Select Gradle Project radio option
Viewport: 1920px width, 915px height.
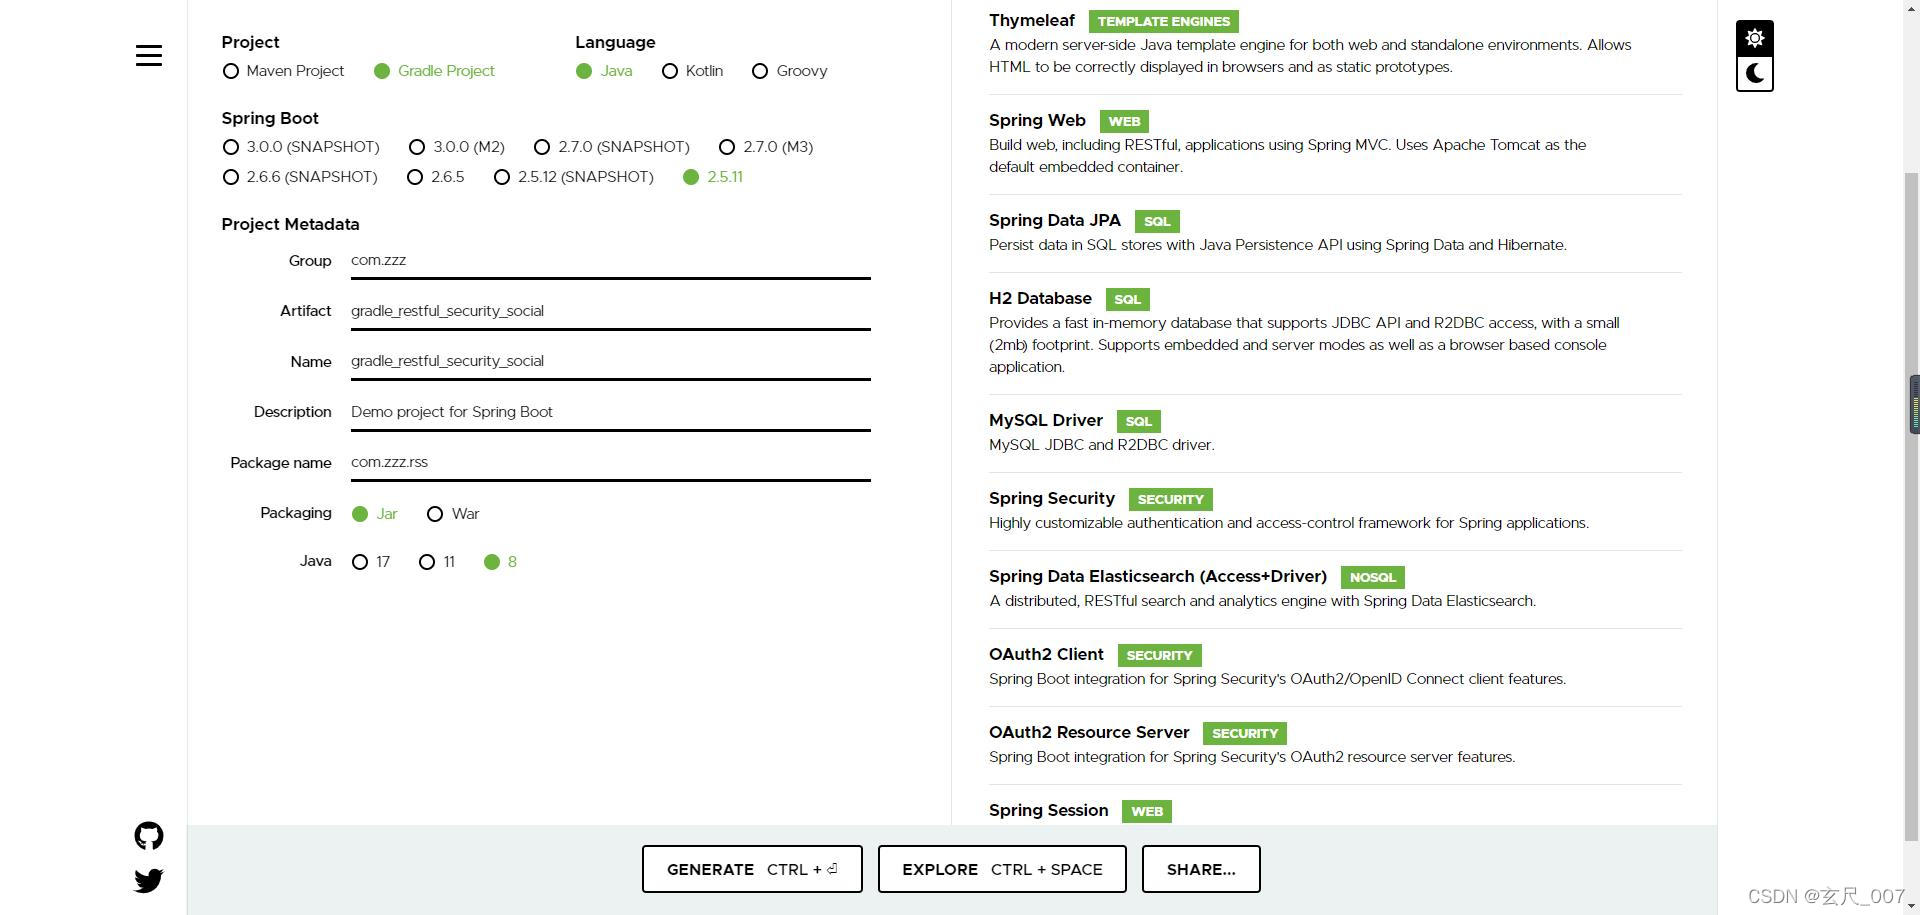[434, 71]
